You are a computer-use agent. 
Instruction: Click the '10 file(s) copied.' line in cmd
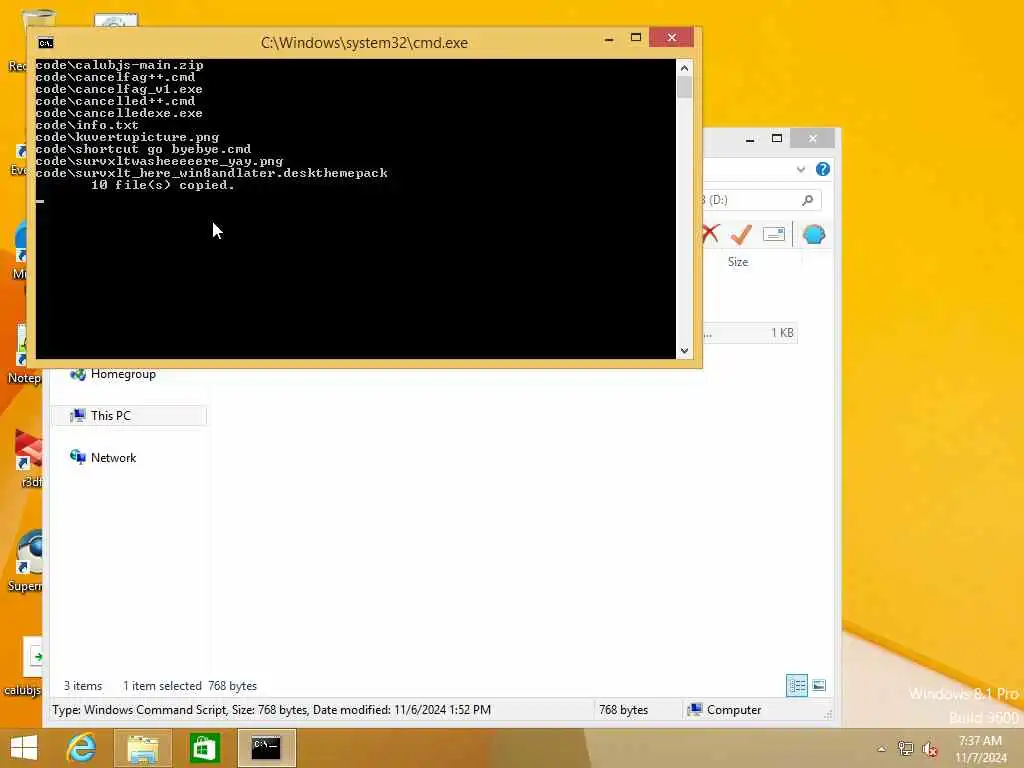coord(163,185)
